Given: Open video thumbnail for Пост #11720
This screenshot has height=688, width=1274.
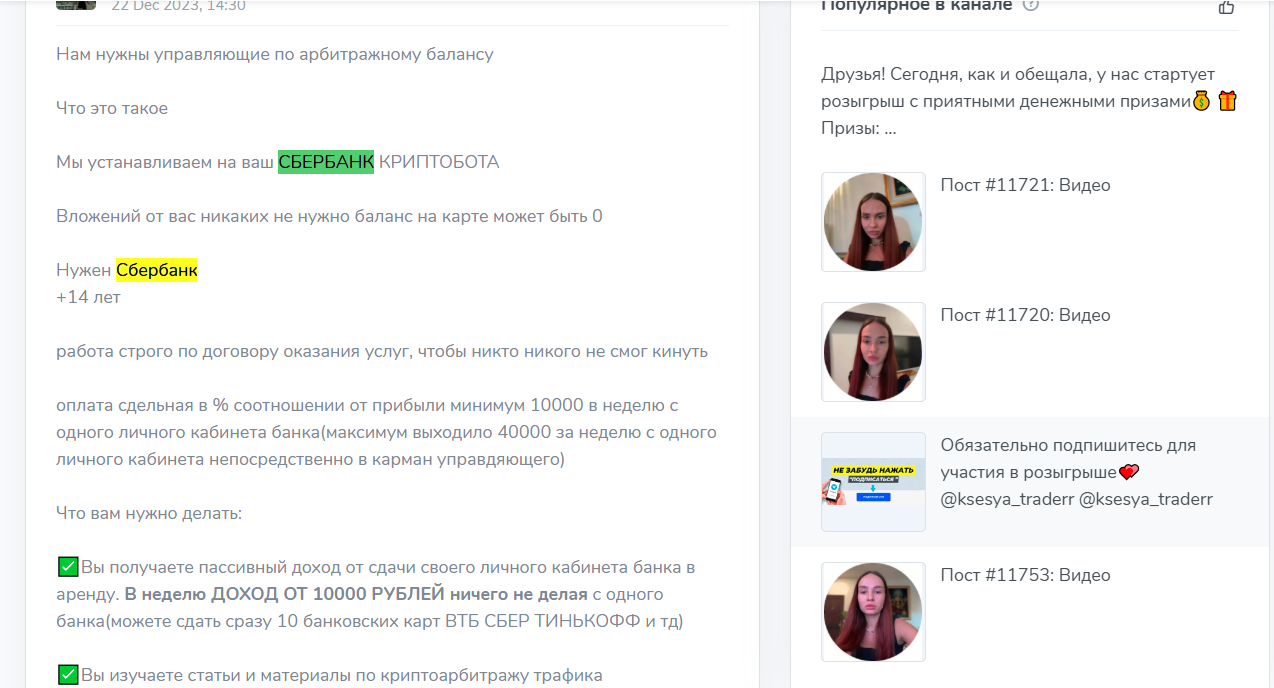Looking at the screenshot, I should point(873,352).
